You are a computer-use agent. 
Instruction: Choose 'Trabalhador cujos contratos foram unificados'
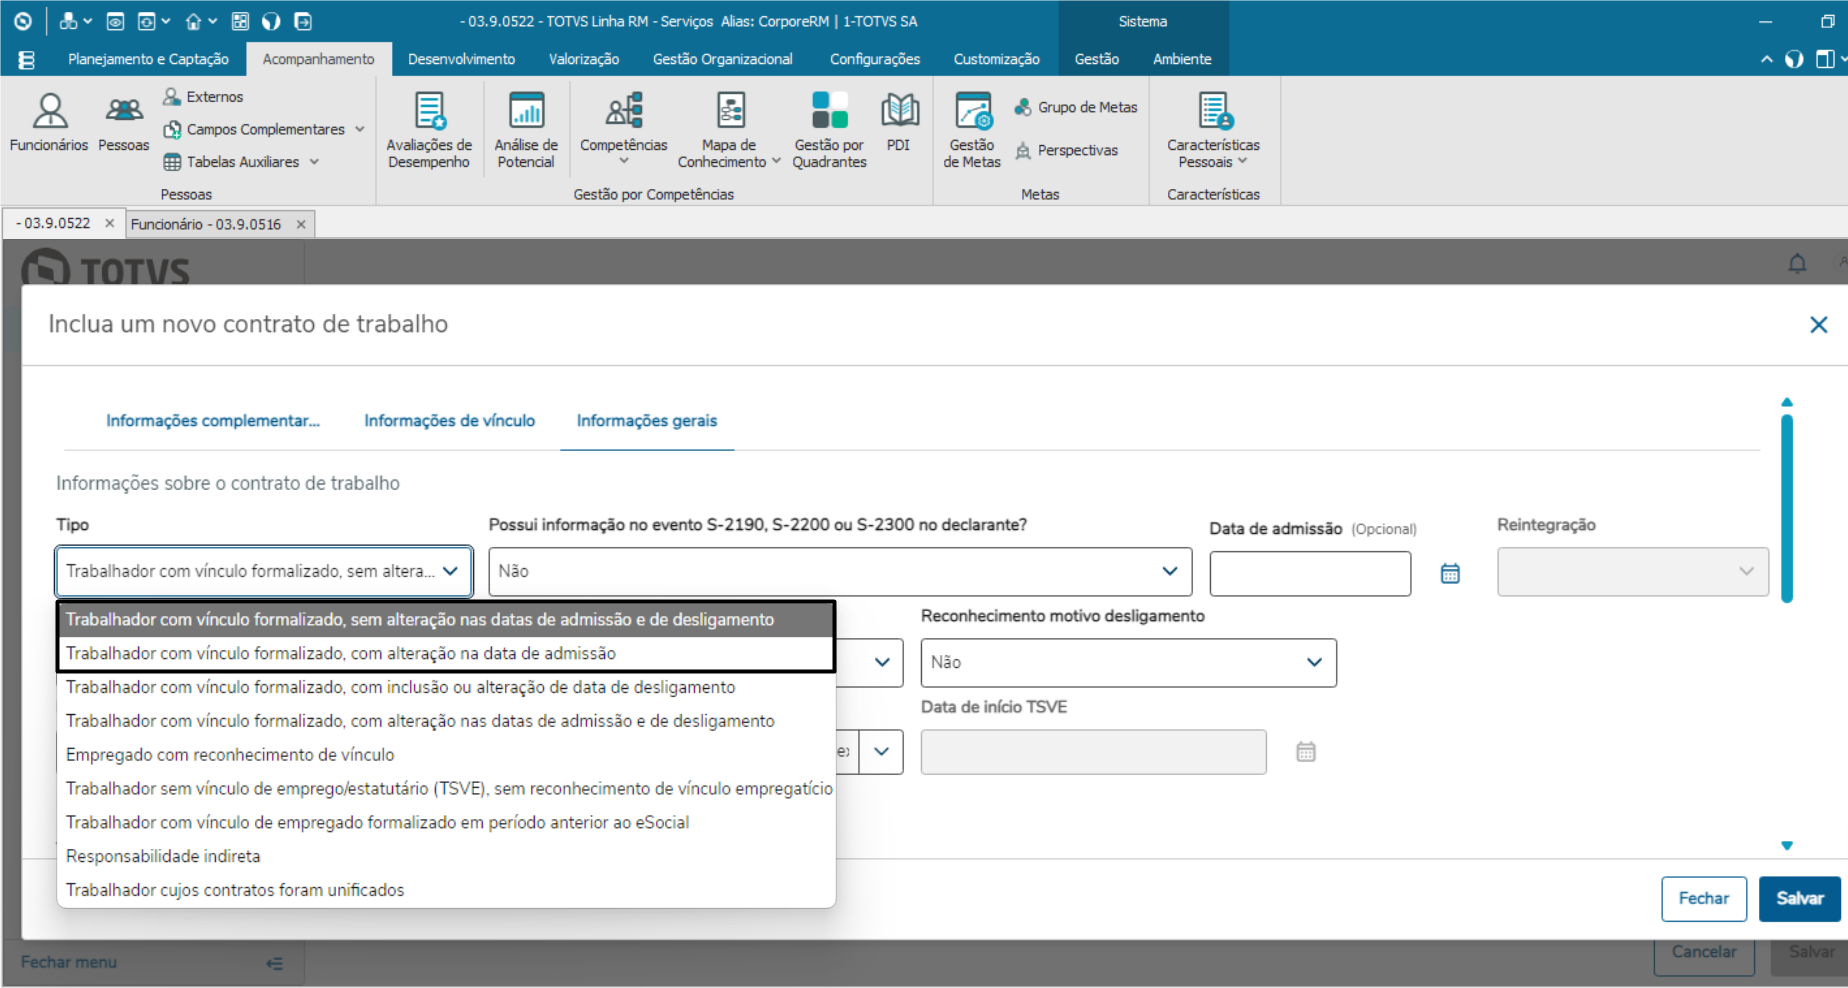point(445,890)
